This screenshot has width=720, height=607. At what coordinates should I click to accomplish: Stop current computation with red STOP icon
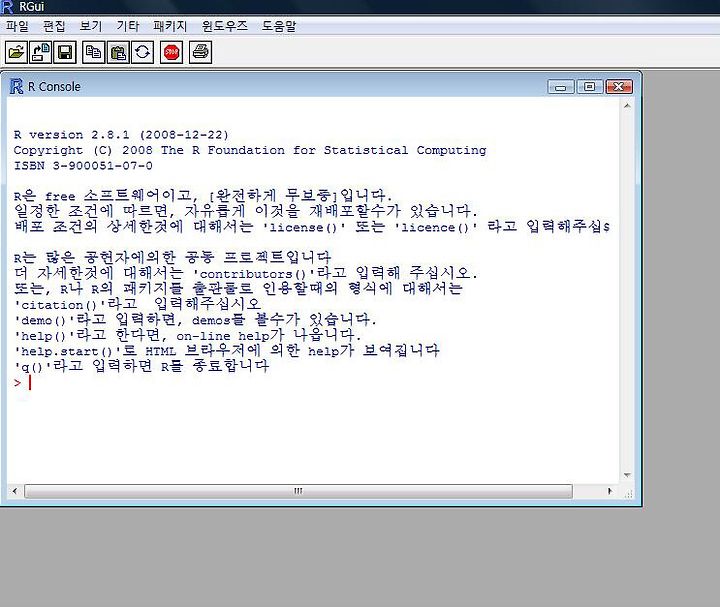(171, 52)
